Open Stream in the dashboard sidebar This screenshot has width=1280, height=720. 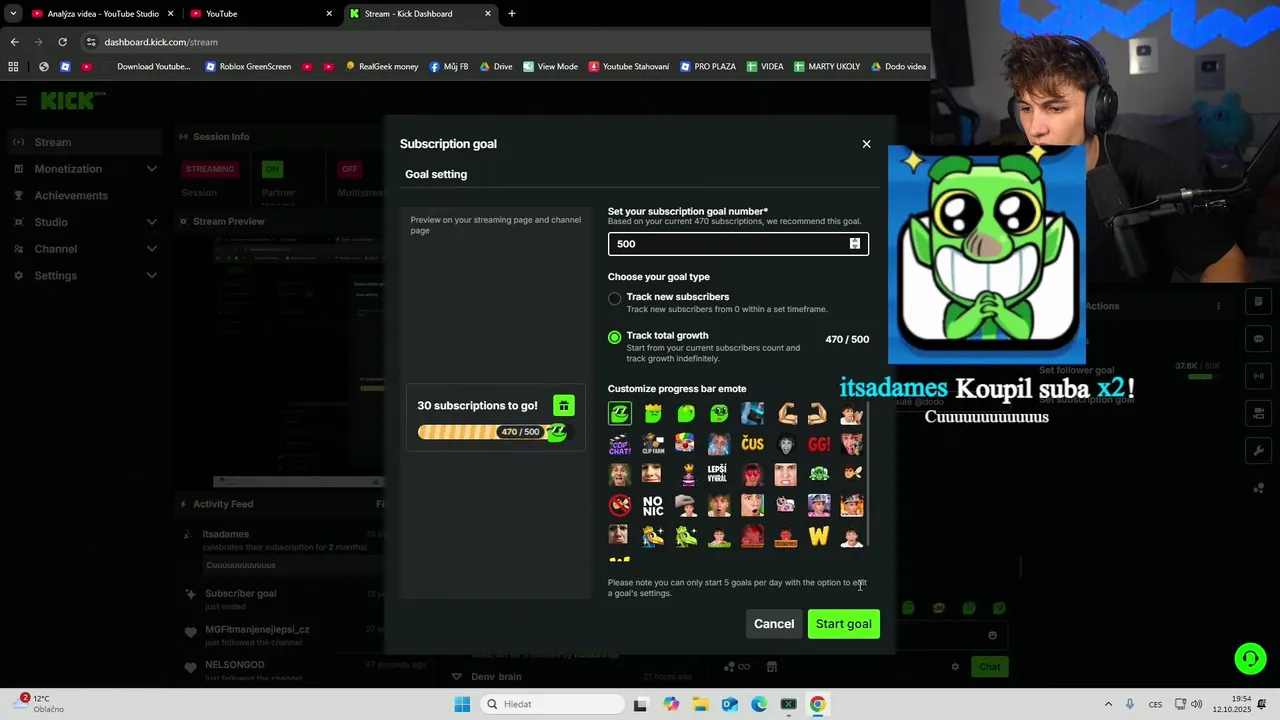(x=84, y=142)
